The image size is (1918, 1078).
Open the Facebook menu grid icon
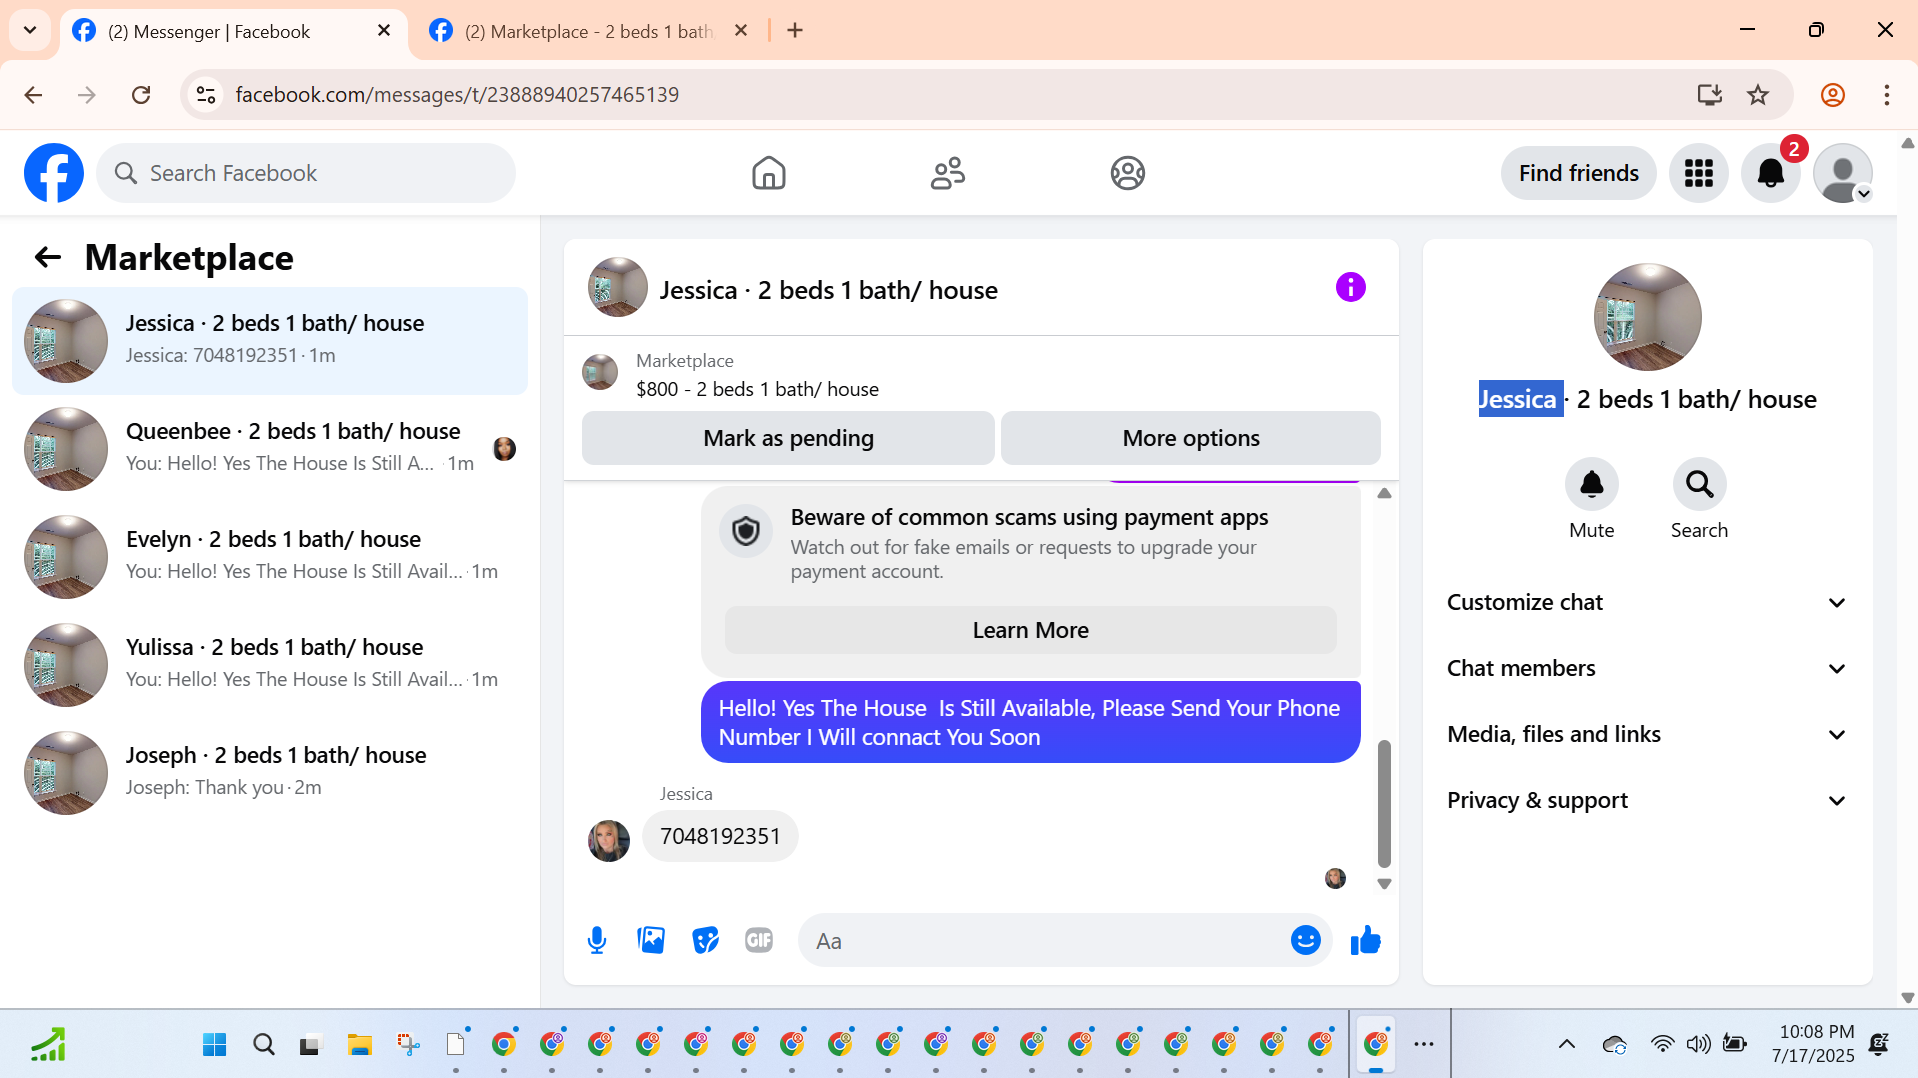point(1698,173)
